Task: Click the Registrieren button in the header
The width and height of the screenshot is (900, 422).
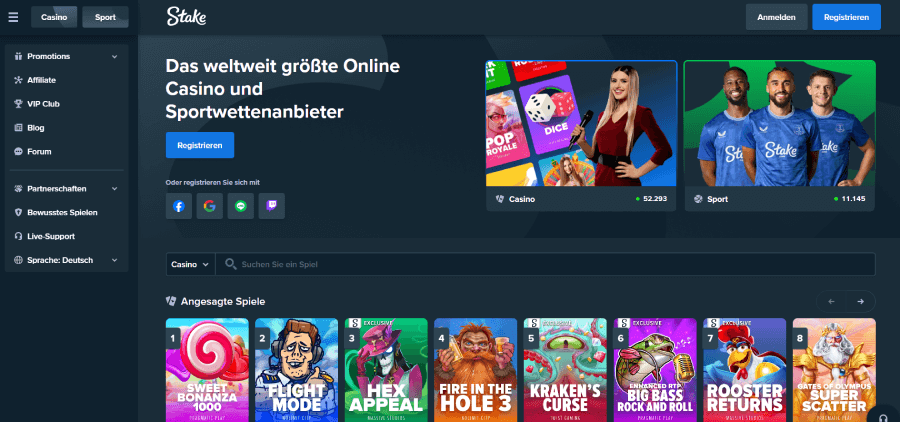Action: coord(847,17)
